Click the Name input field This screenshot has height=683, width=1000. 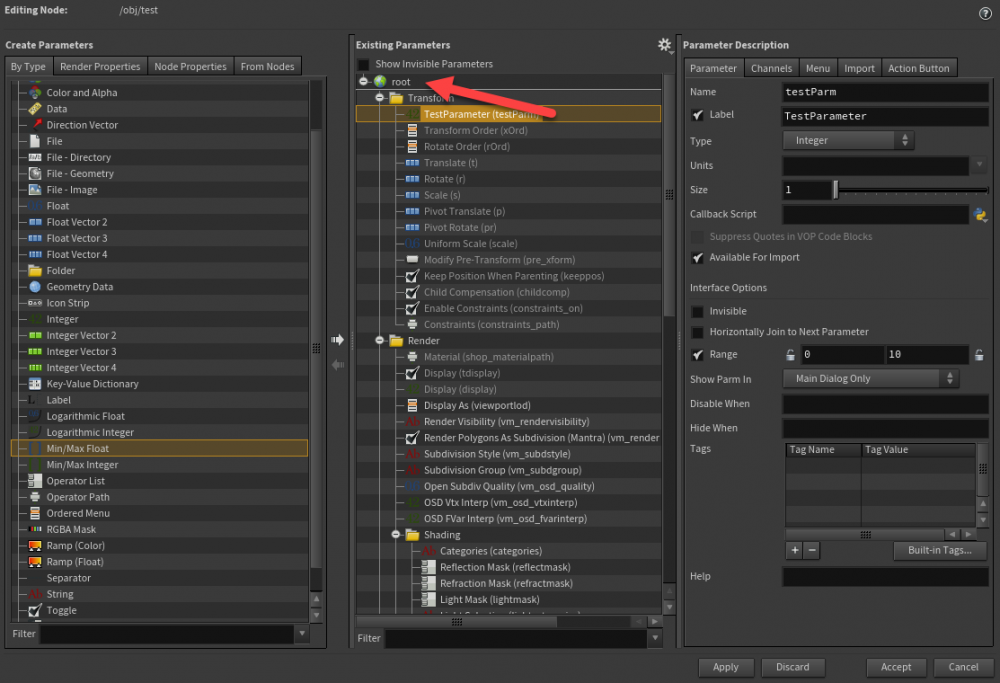coord(885,92)
